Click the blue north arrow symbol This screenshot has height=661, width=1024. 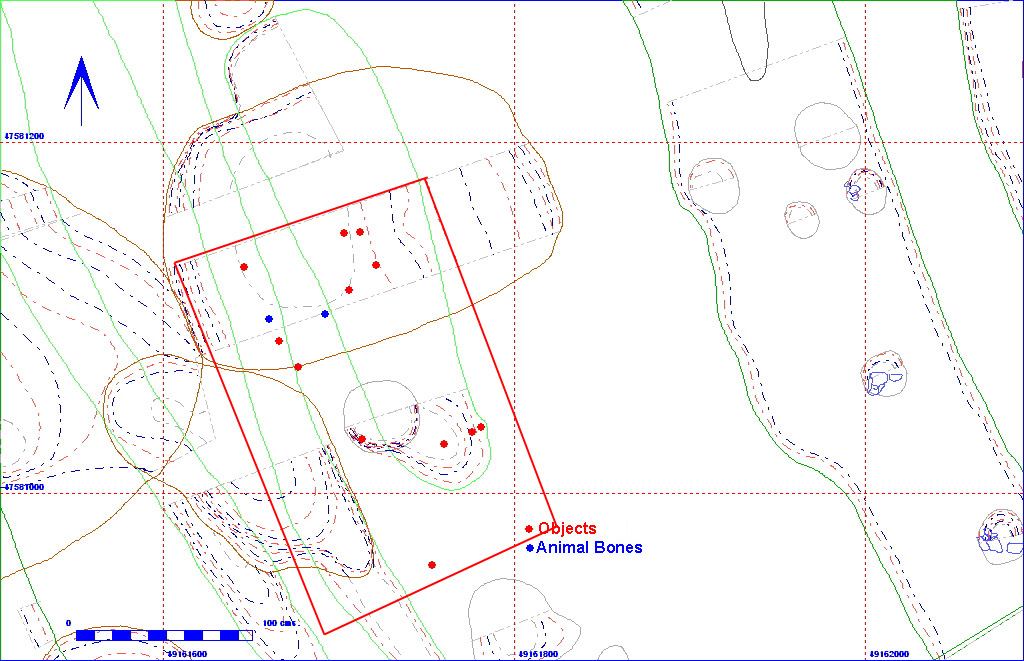(81, 84)
